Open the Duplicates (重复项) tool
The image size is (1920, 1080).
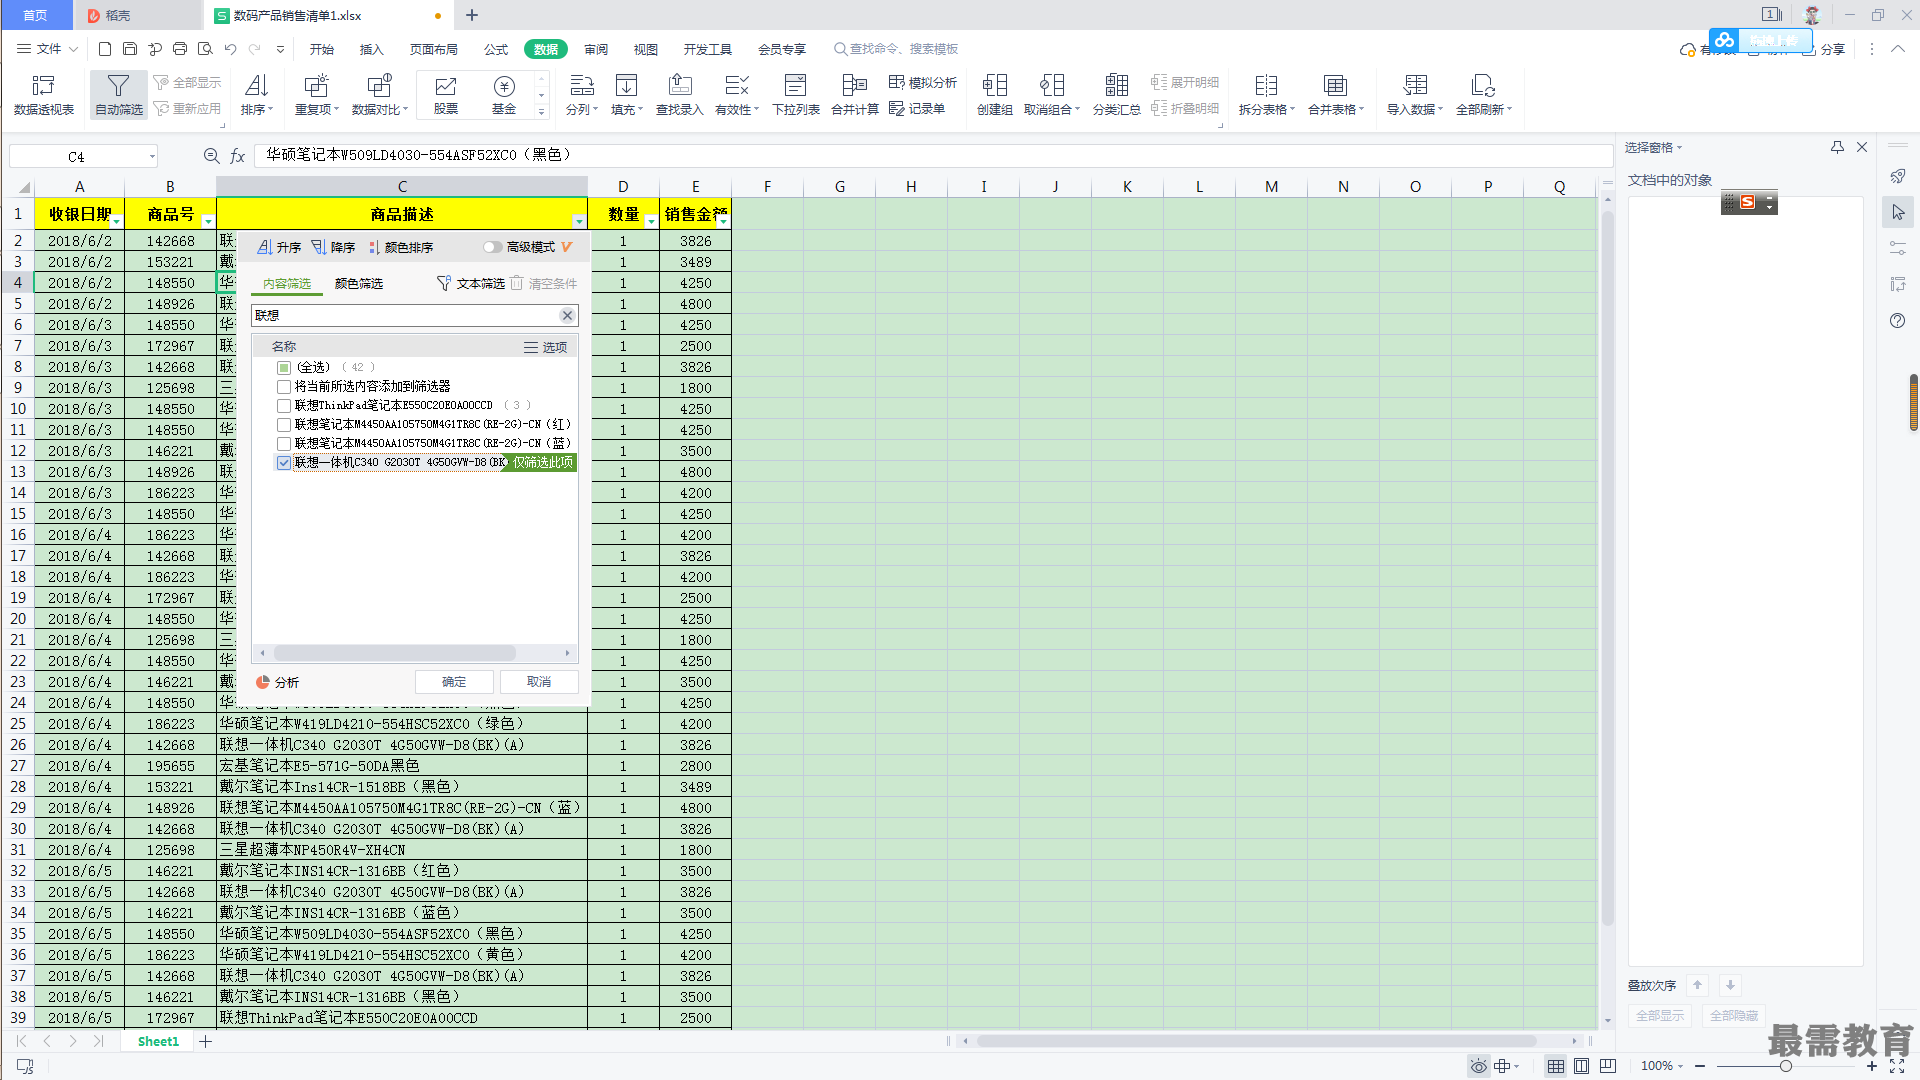coord(317,95)
